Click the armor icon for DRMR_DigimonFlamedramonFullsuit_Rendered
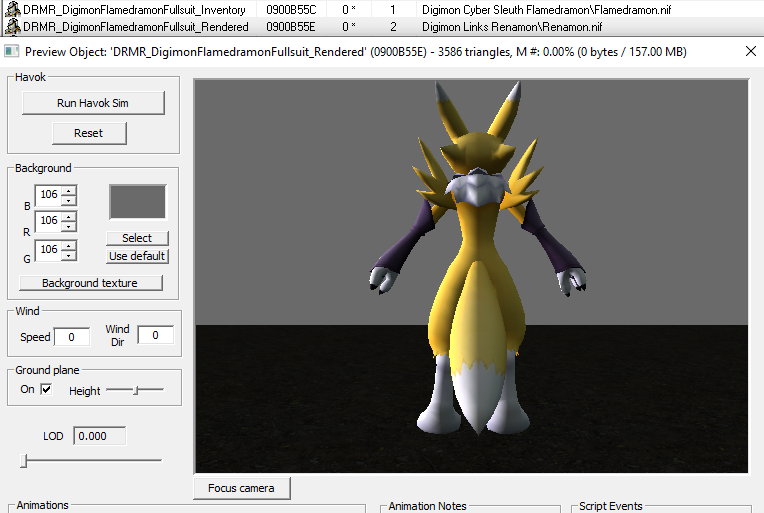 pos(12,27)
